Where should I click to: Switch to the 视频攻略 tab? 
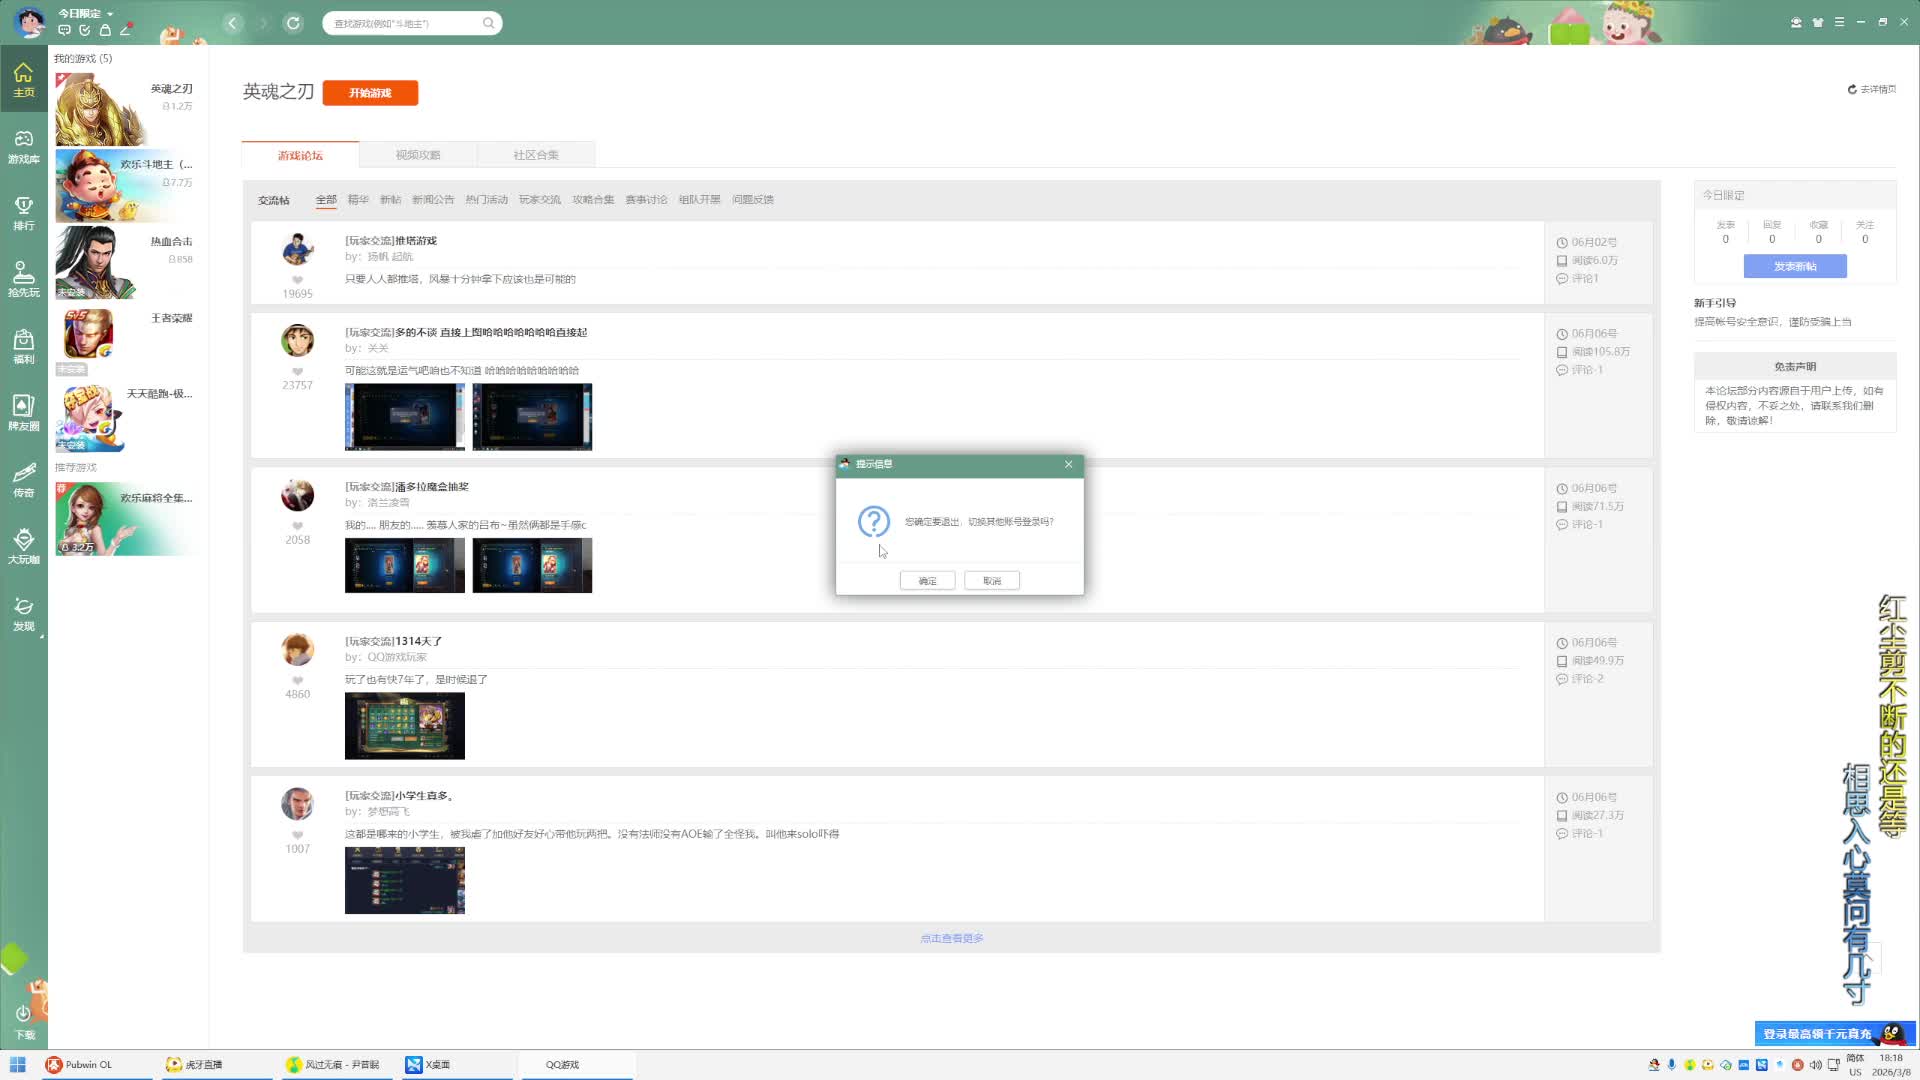point(418,155)
